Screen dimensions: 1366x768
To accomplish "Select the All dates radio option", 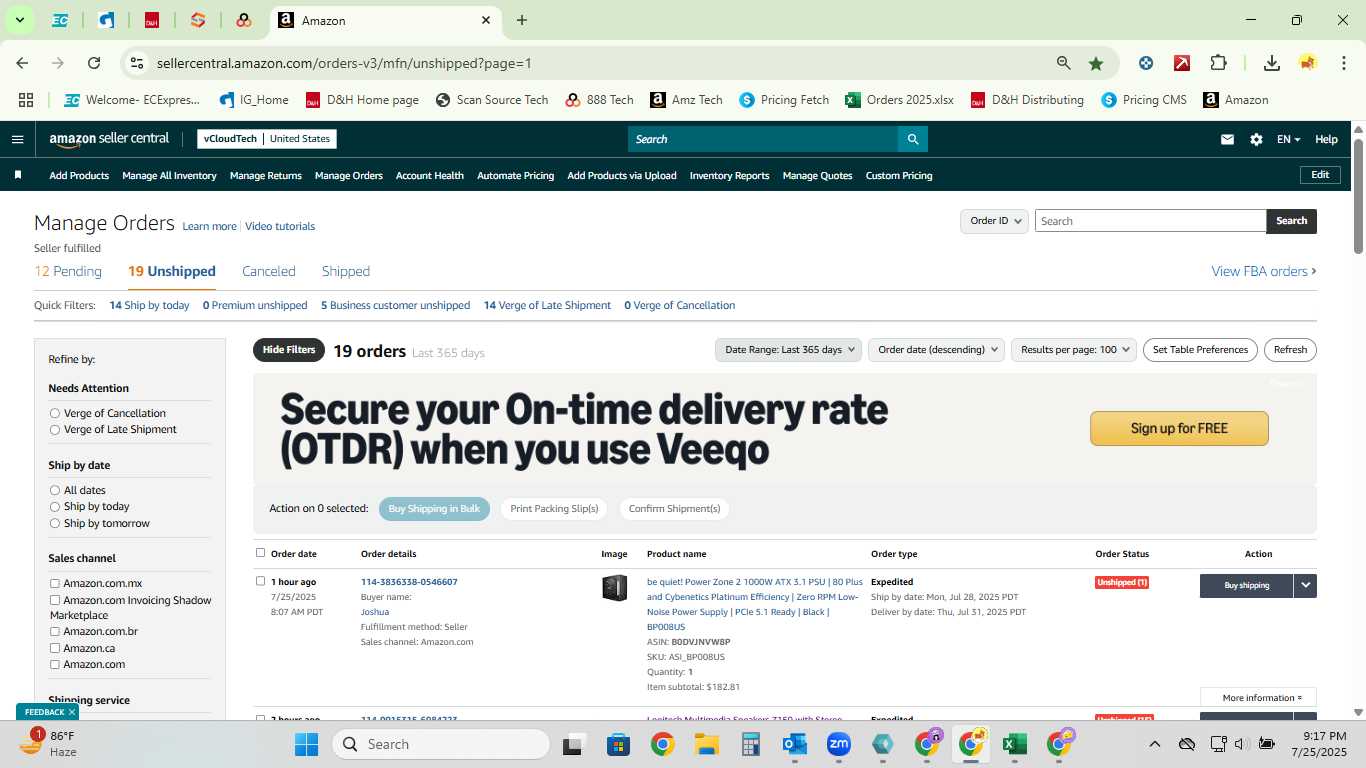I will [55, 490].
